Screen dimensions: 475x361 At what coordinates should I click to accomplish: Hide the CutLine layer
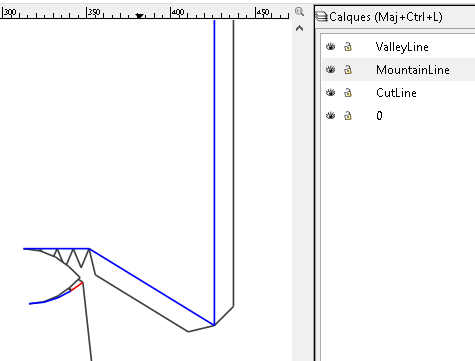tap(330, 93)
